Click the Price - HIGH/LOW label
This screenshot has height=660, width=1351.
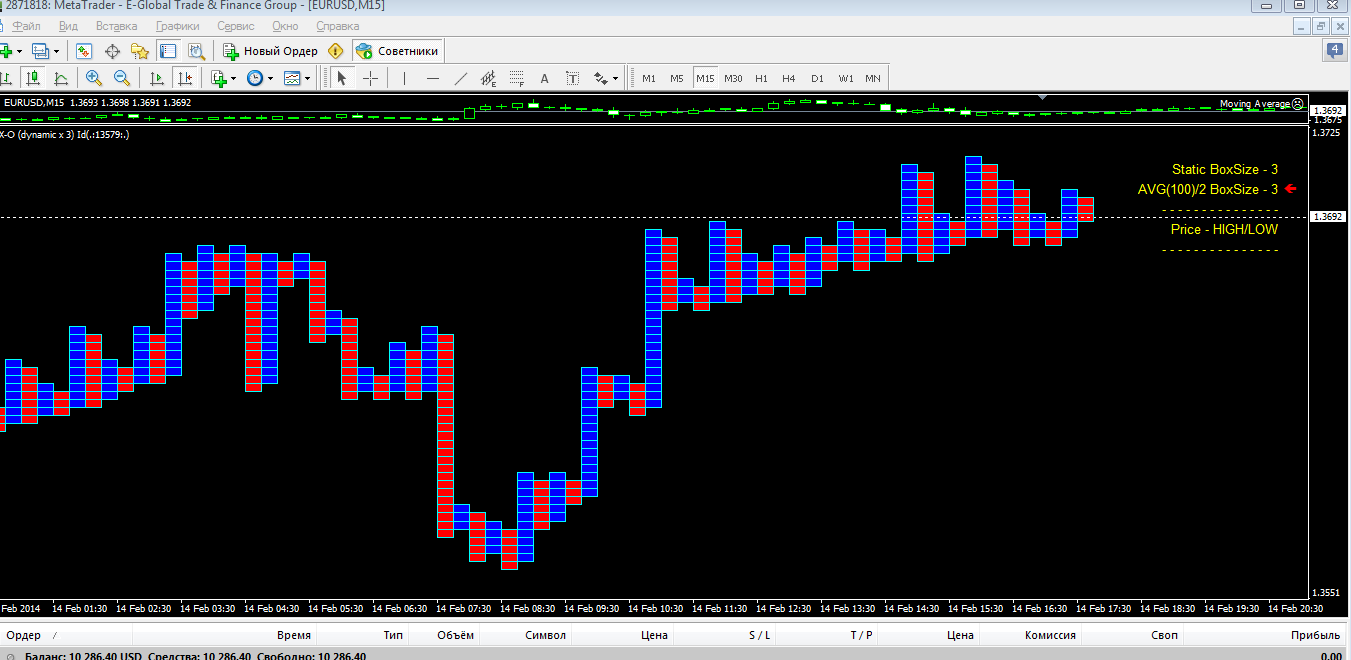pos(1224,229)
